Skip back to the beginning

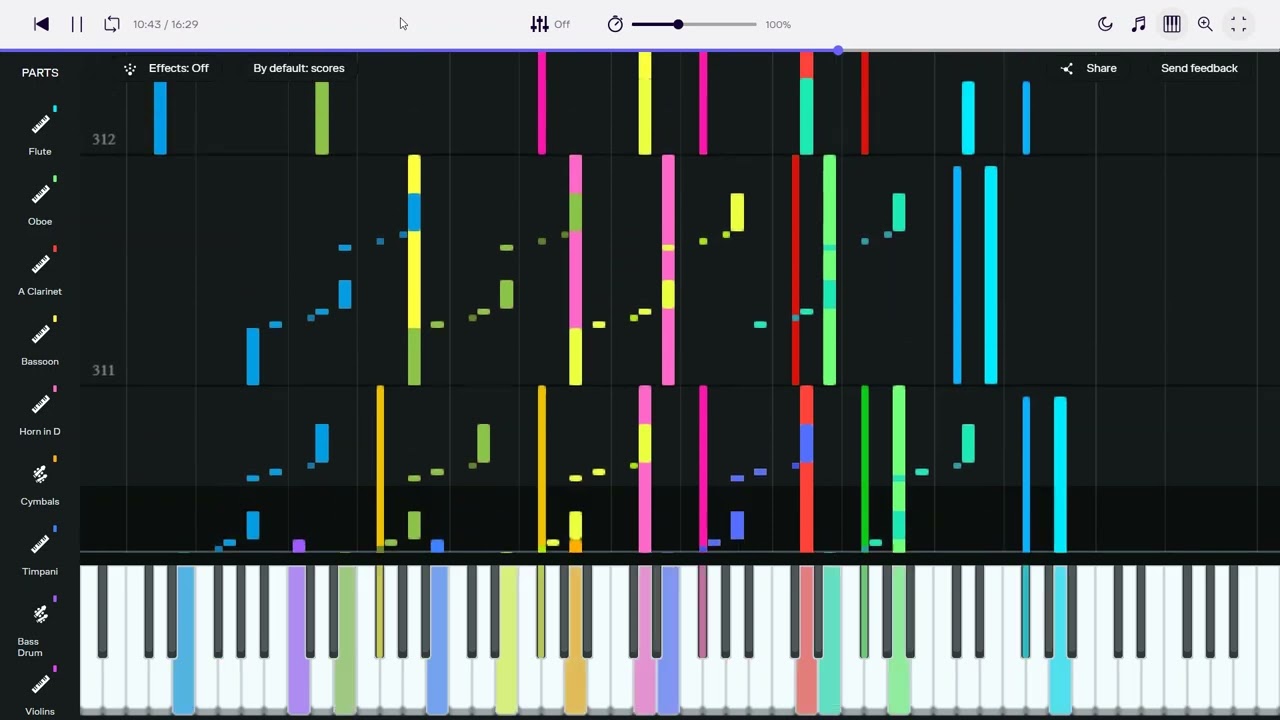pos(41,24)
